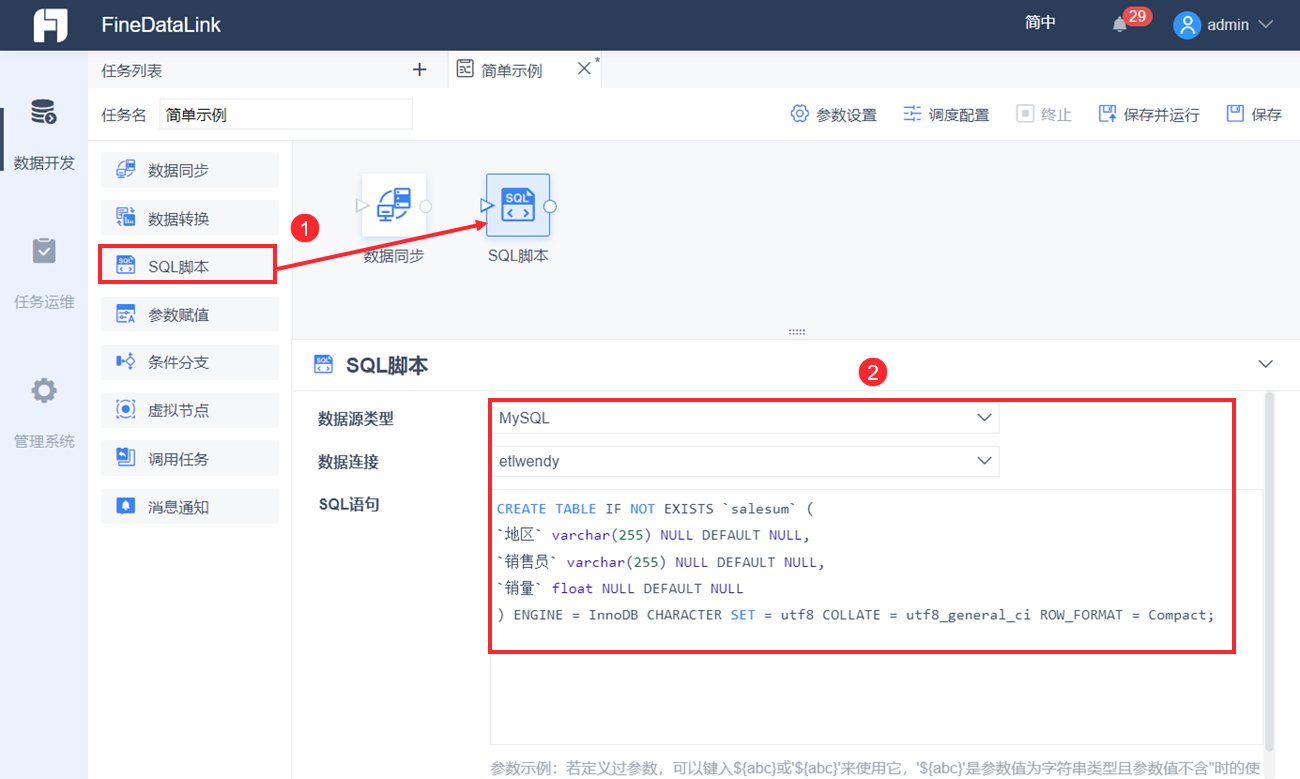
Task: Click the 调度配置 button label
Action: (959, 115)
